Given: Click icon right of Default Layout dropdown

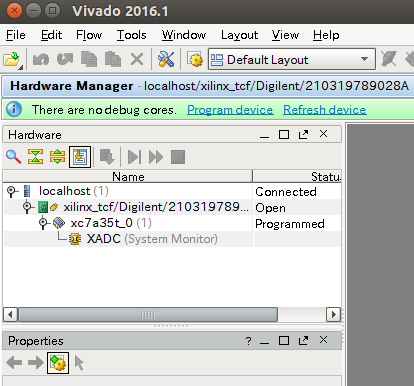Looking at the screenshot, I should (x=389, y=60).
